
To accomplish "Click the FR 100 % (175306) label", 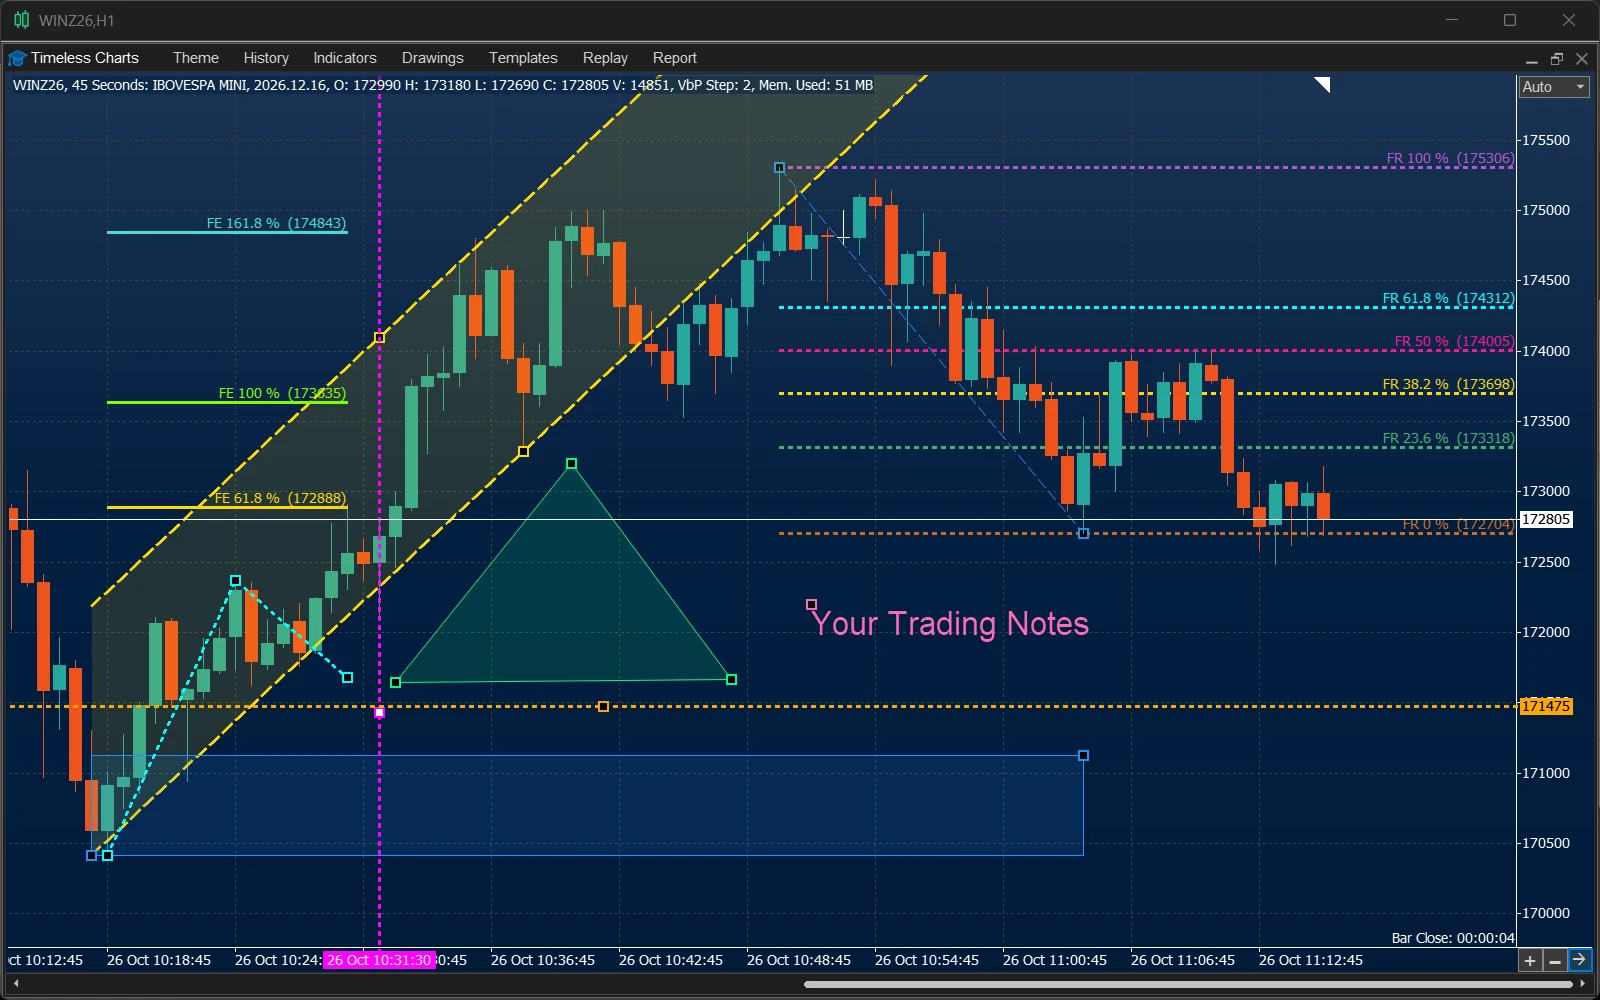I will (x=1450, y=158).
